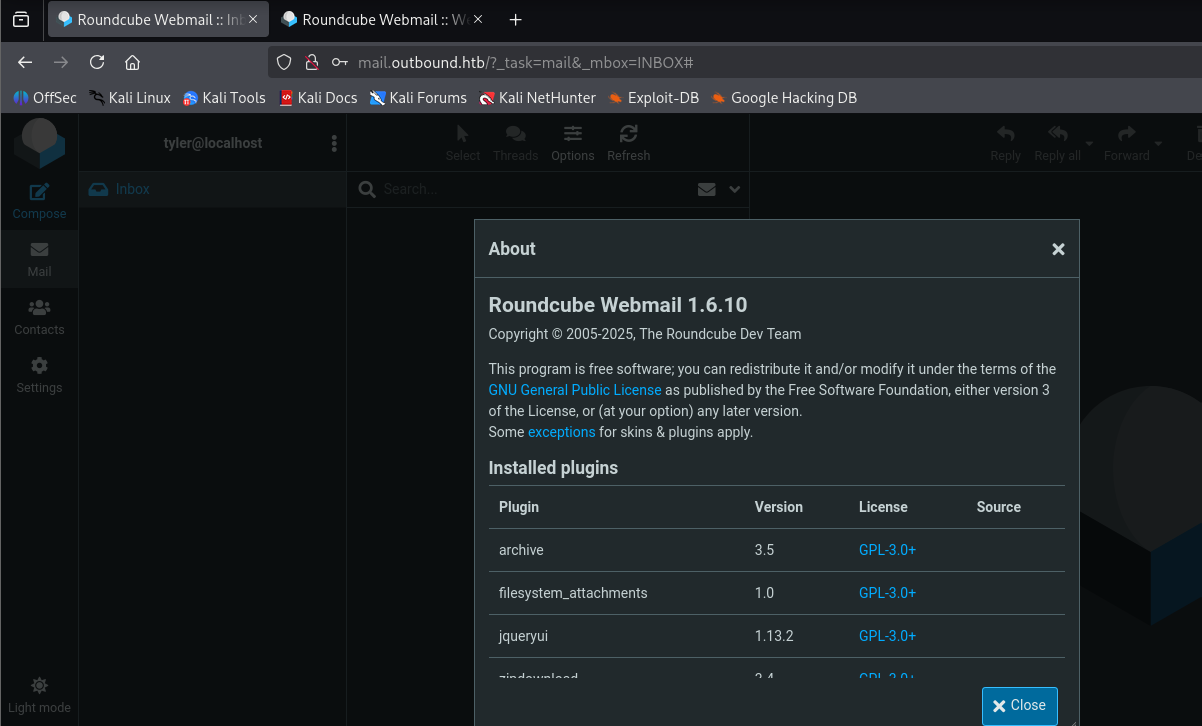Screen dimensions: 1202x726
Task: Open the Kali Tools bookmark
Action: [x=224, y=98]
